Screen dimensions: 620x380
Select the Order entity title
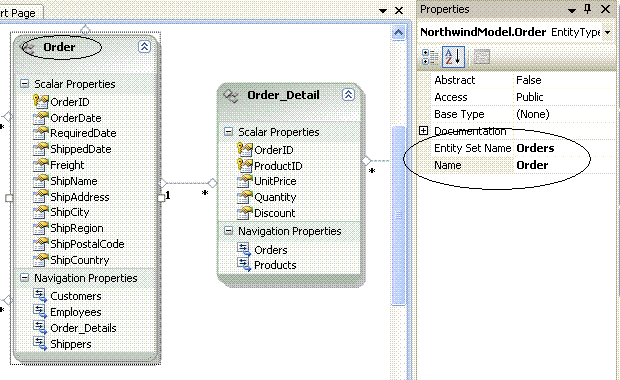tap(59, 47)
